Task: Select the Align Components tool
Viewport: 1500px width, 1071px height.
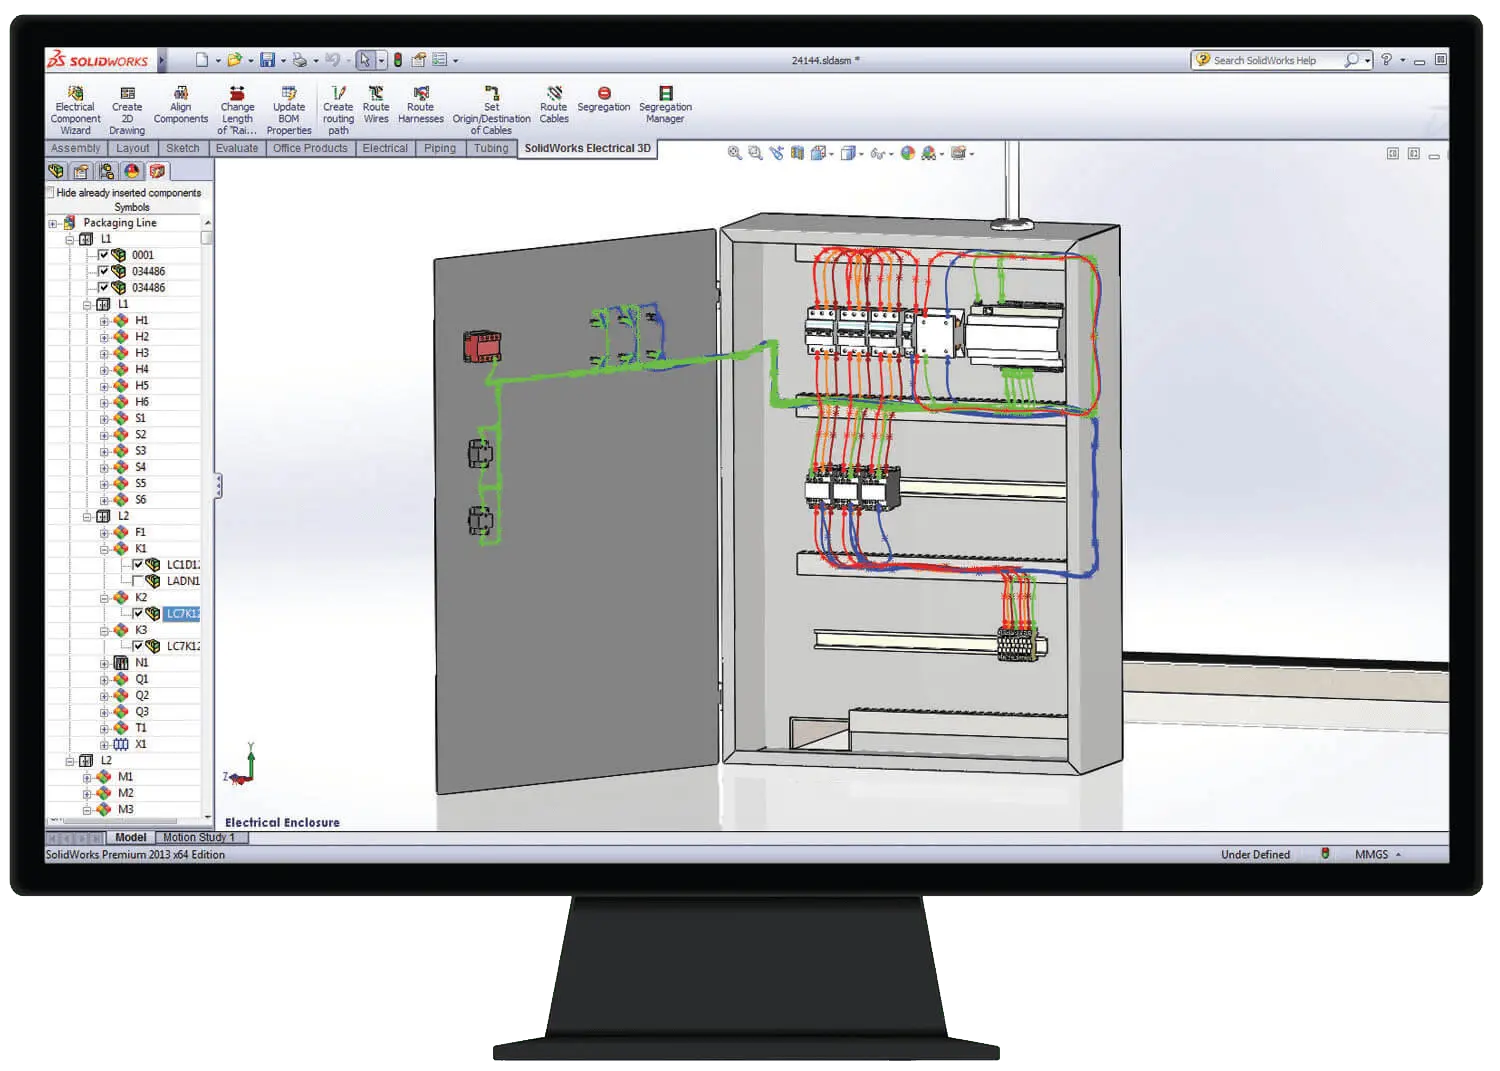Action: [x=181, y=105]
